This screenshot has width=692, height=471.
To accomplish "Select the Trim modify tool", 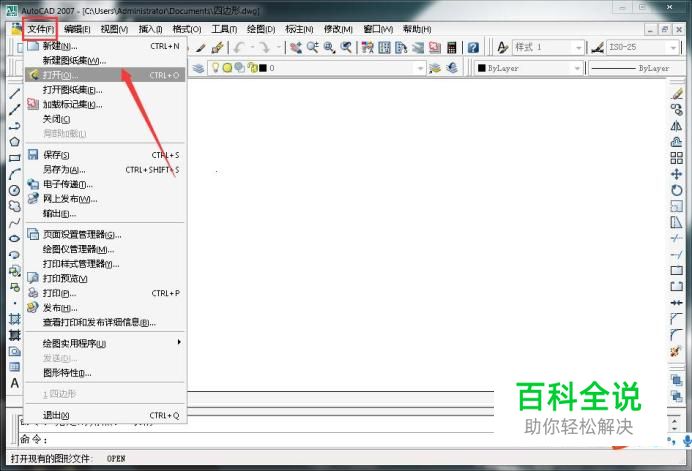I will (x=677, y=238).
